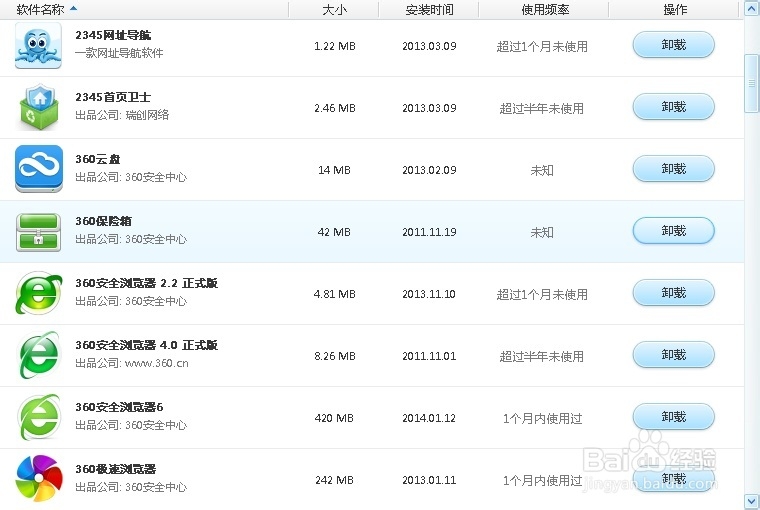Click the 一款网址导航软件 description text
760x510 pixels.
[x=119, y=53]
